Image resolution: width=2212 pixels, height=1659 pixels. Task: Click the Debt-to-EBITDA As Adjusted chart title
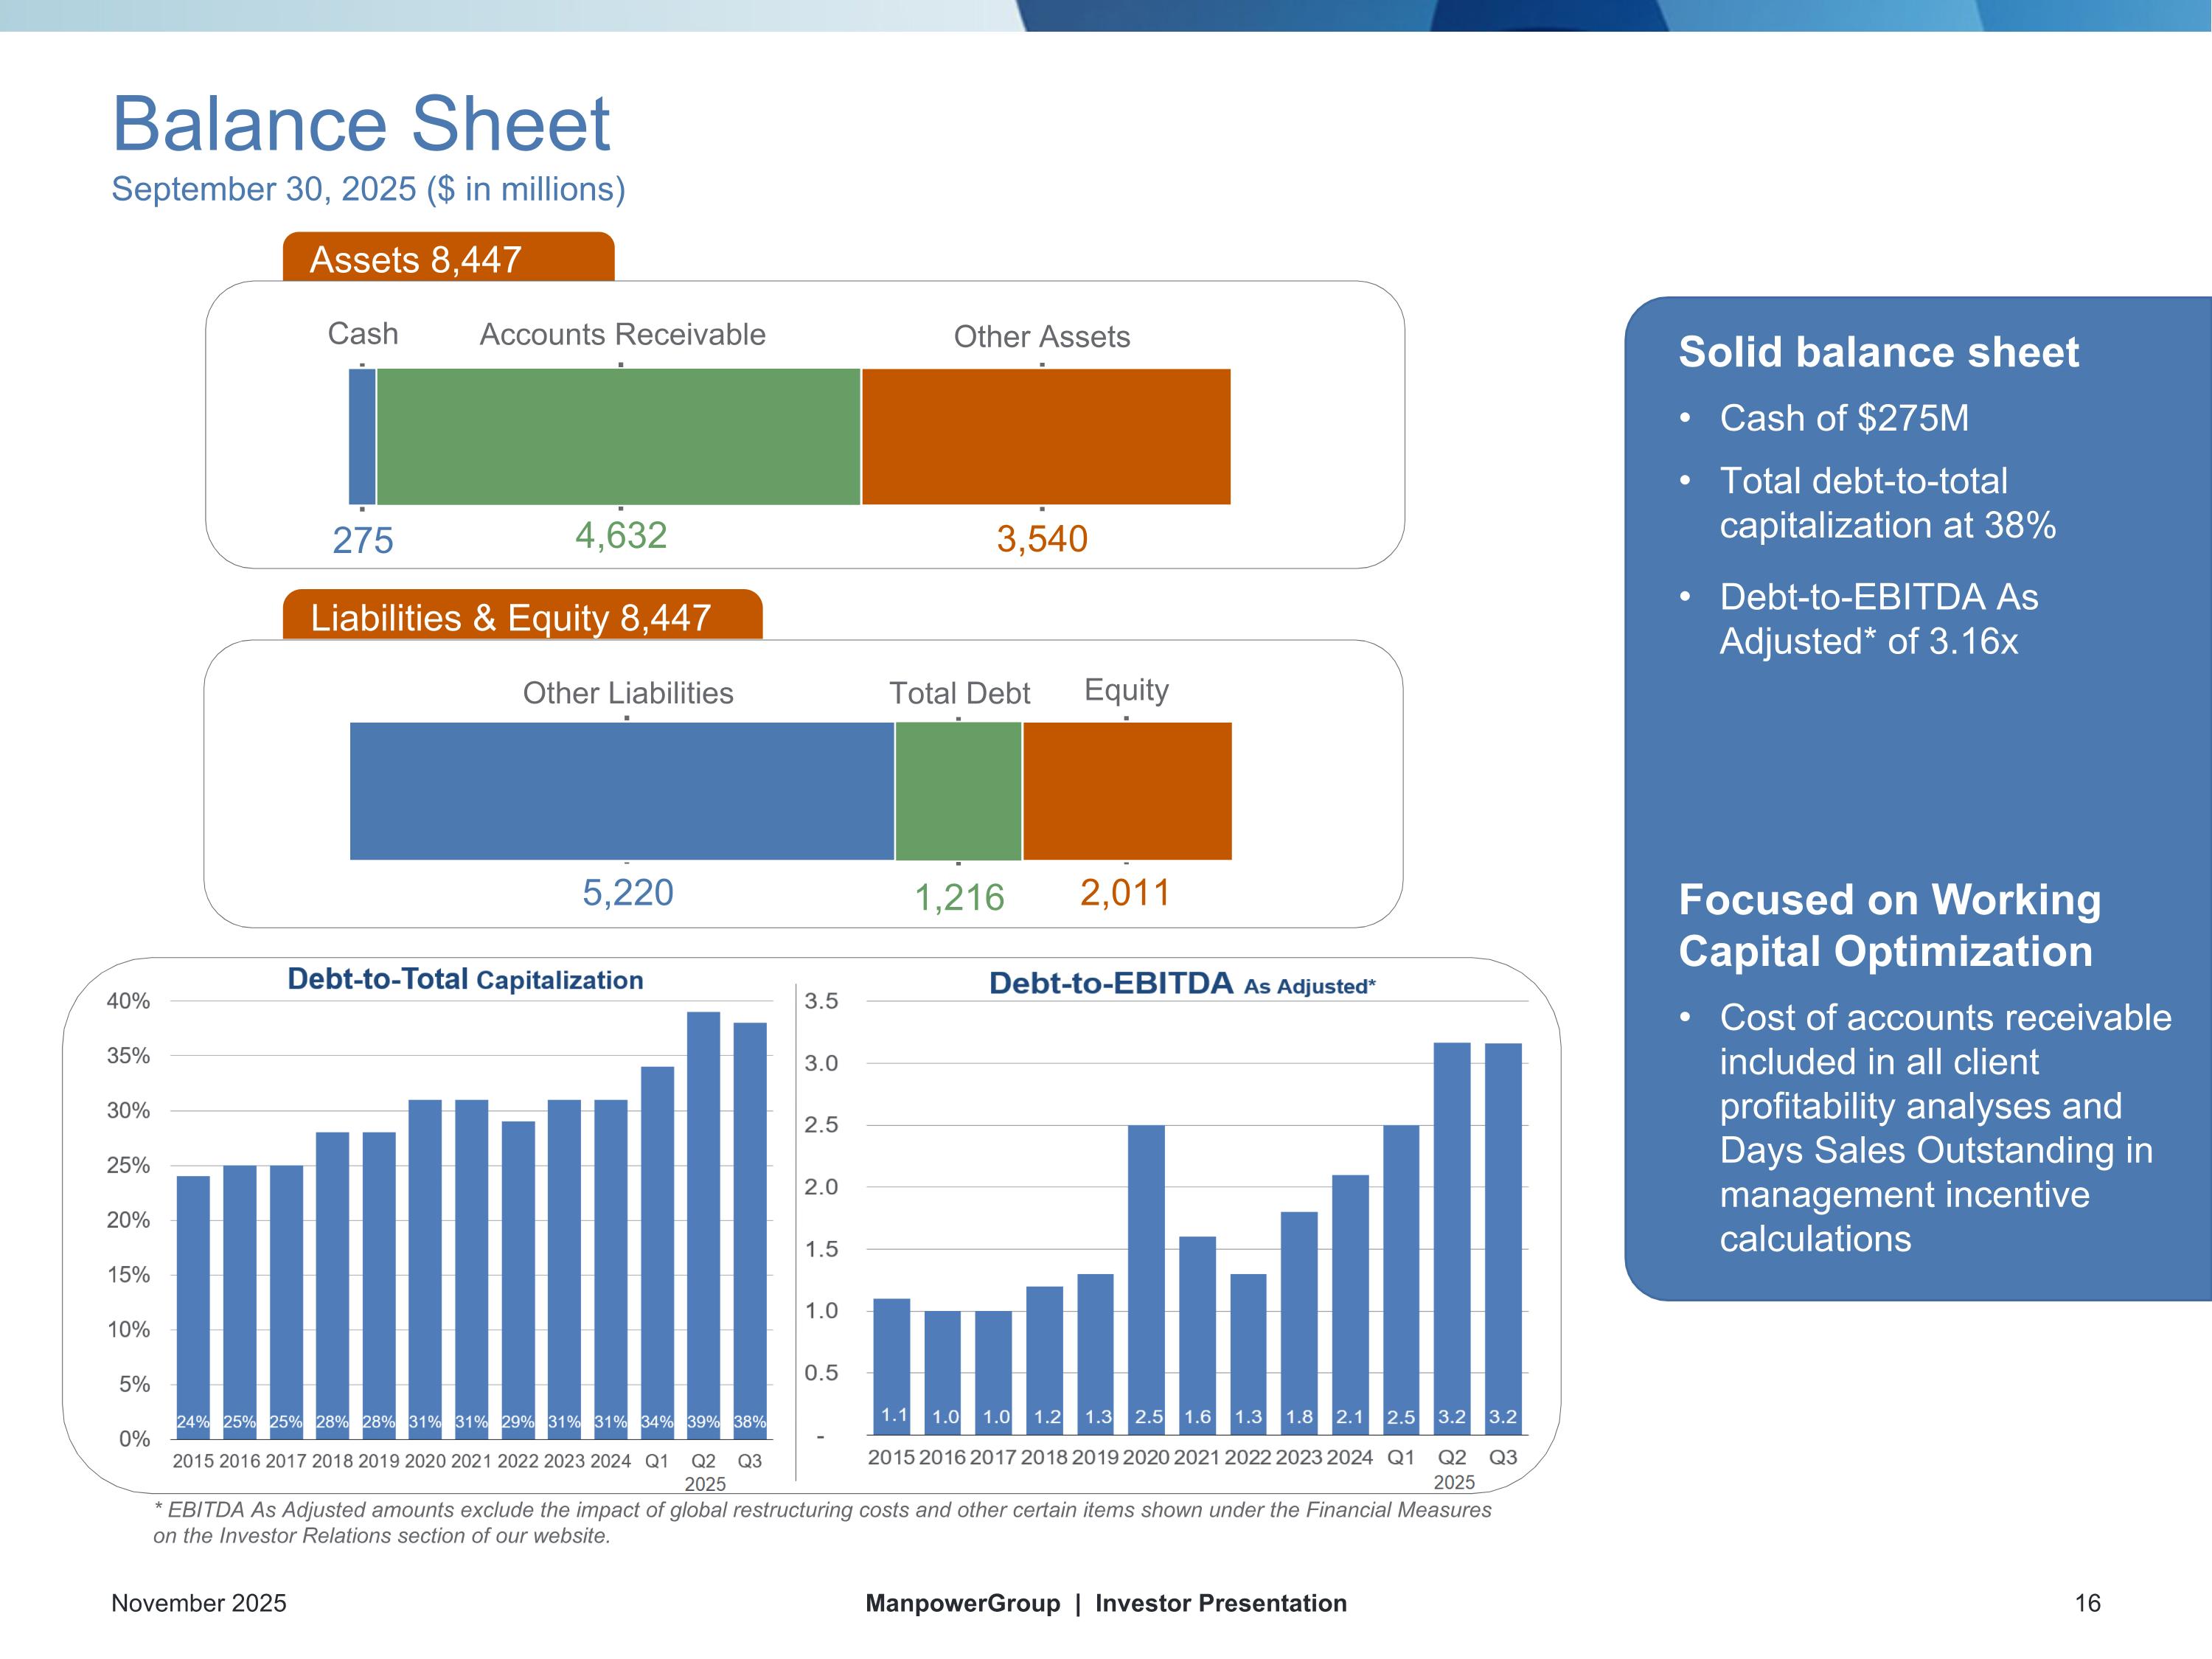tap(1182, 984)
